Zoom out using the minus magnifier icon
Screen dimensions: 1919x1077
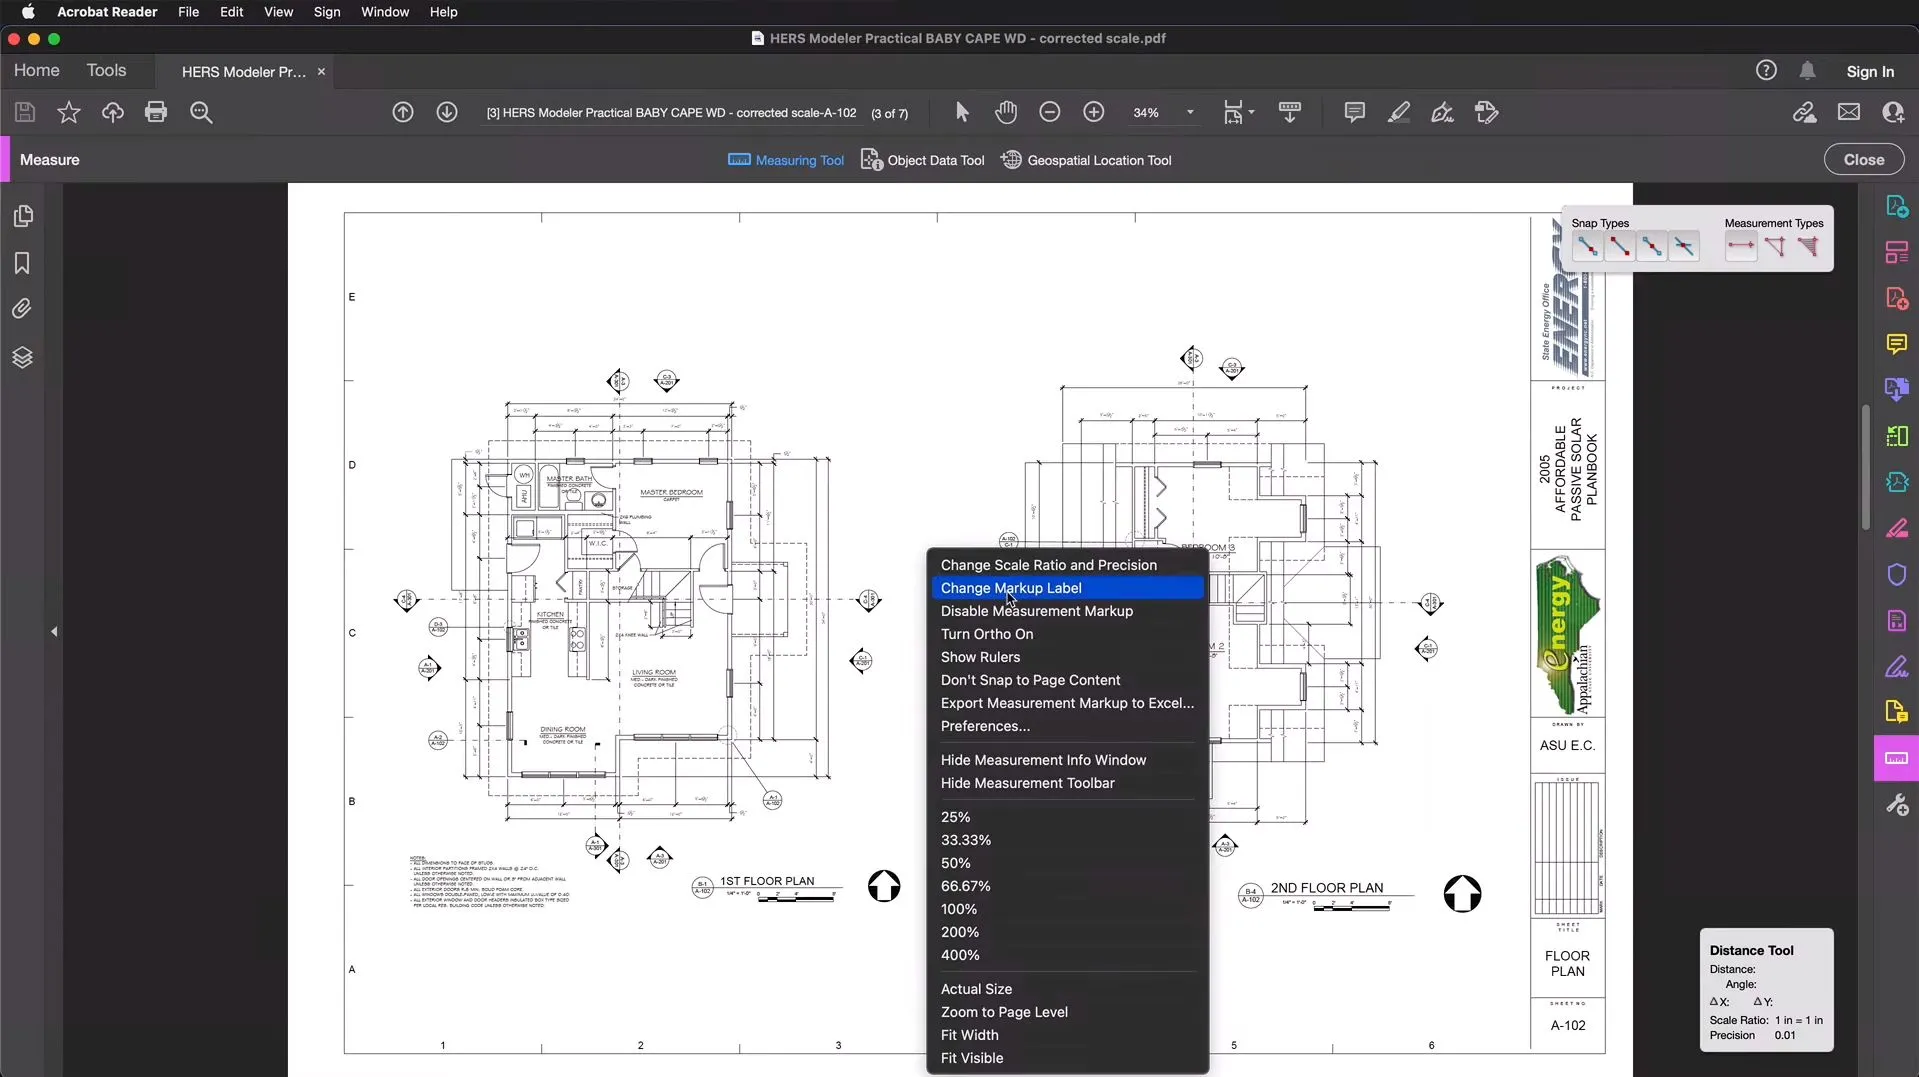pos(1049,112)
